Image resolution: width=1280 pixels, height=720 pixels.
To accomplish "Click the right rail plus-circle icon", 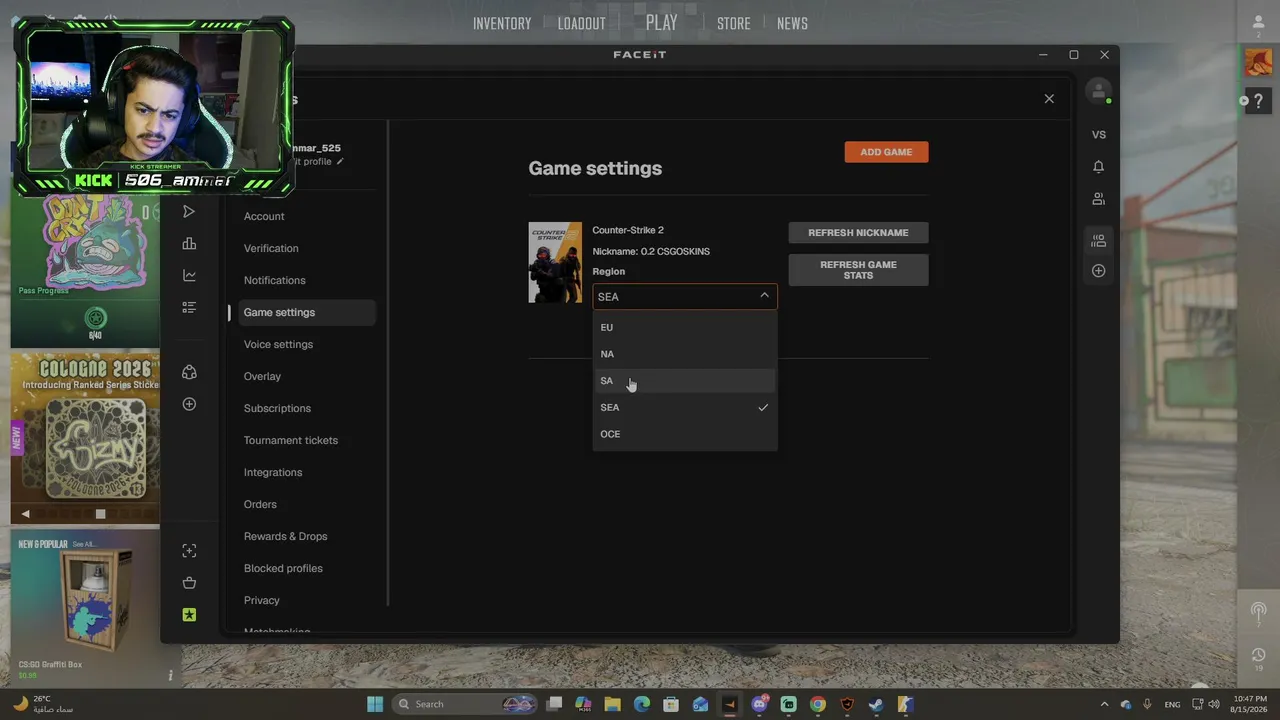I will 1099,271.
